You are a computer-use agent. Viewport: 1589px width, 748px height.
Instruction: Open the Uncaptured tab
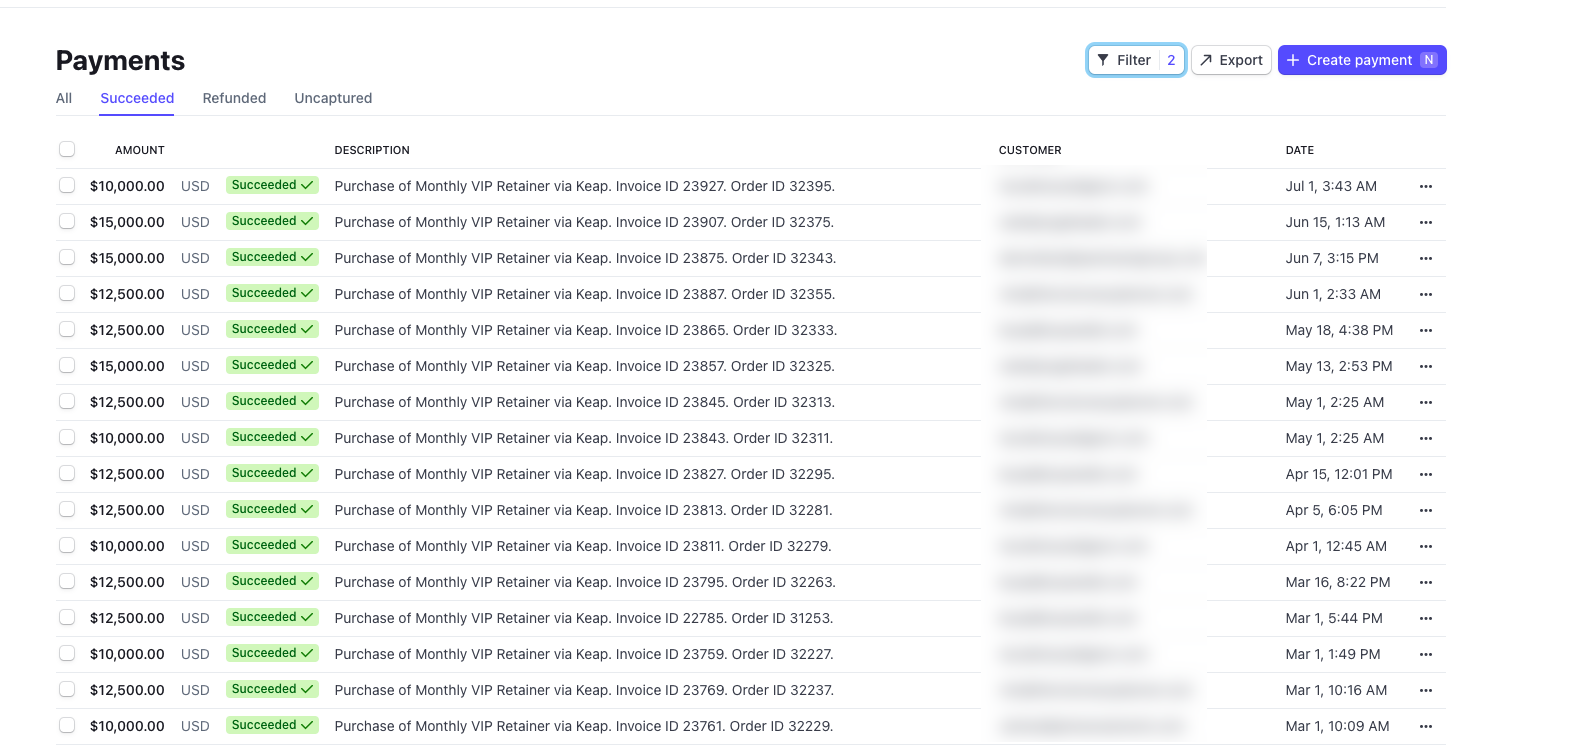[333, 98]
